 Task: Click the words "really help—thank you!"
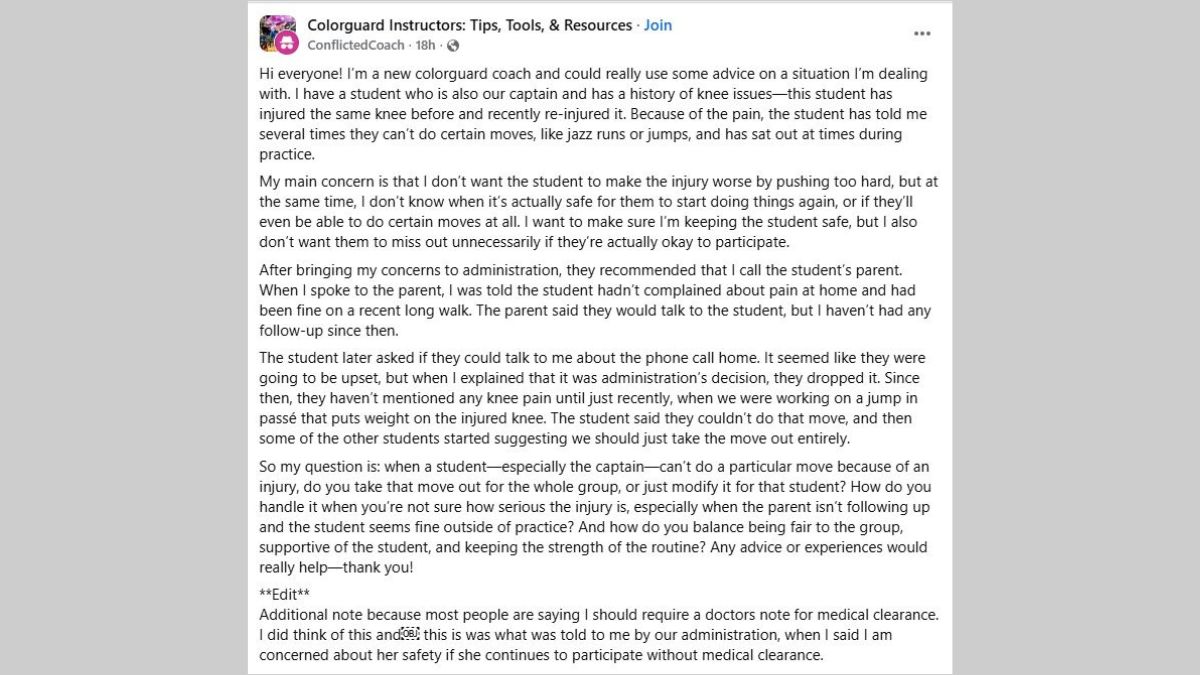pyautogui.click(x=336, y=567)
